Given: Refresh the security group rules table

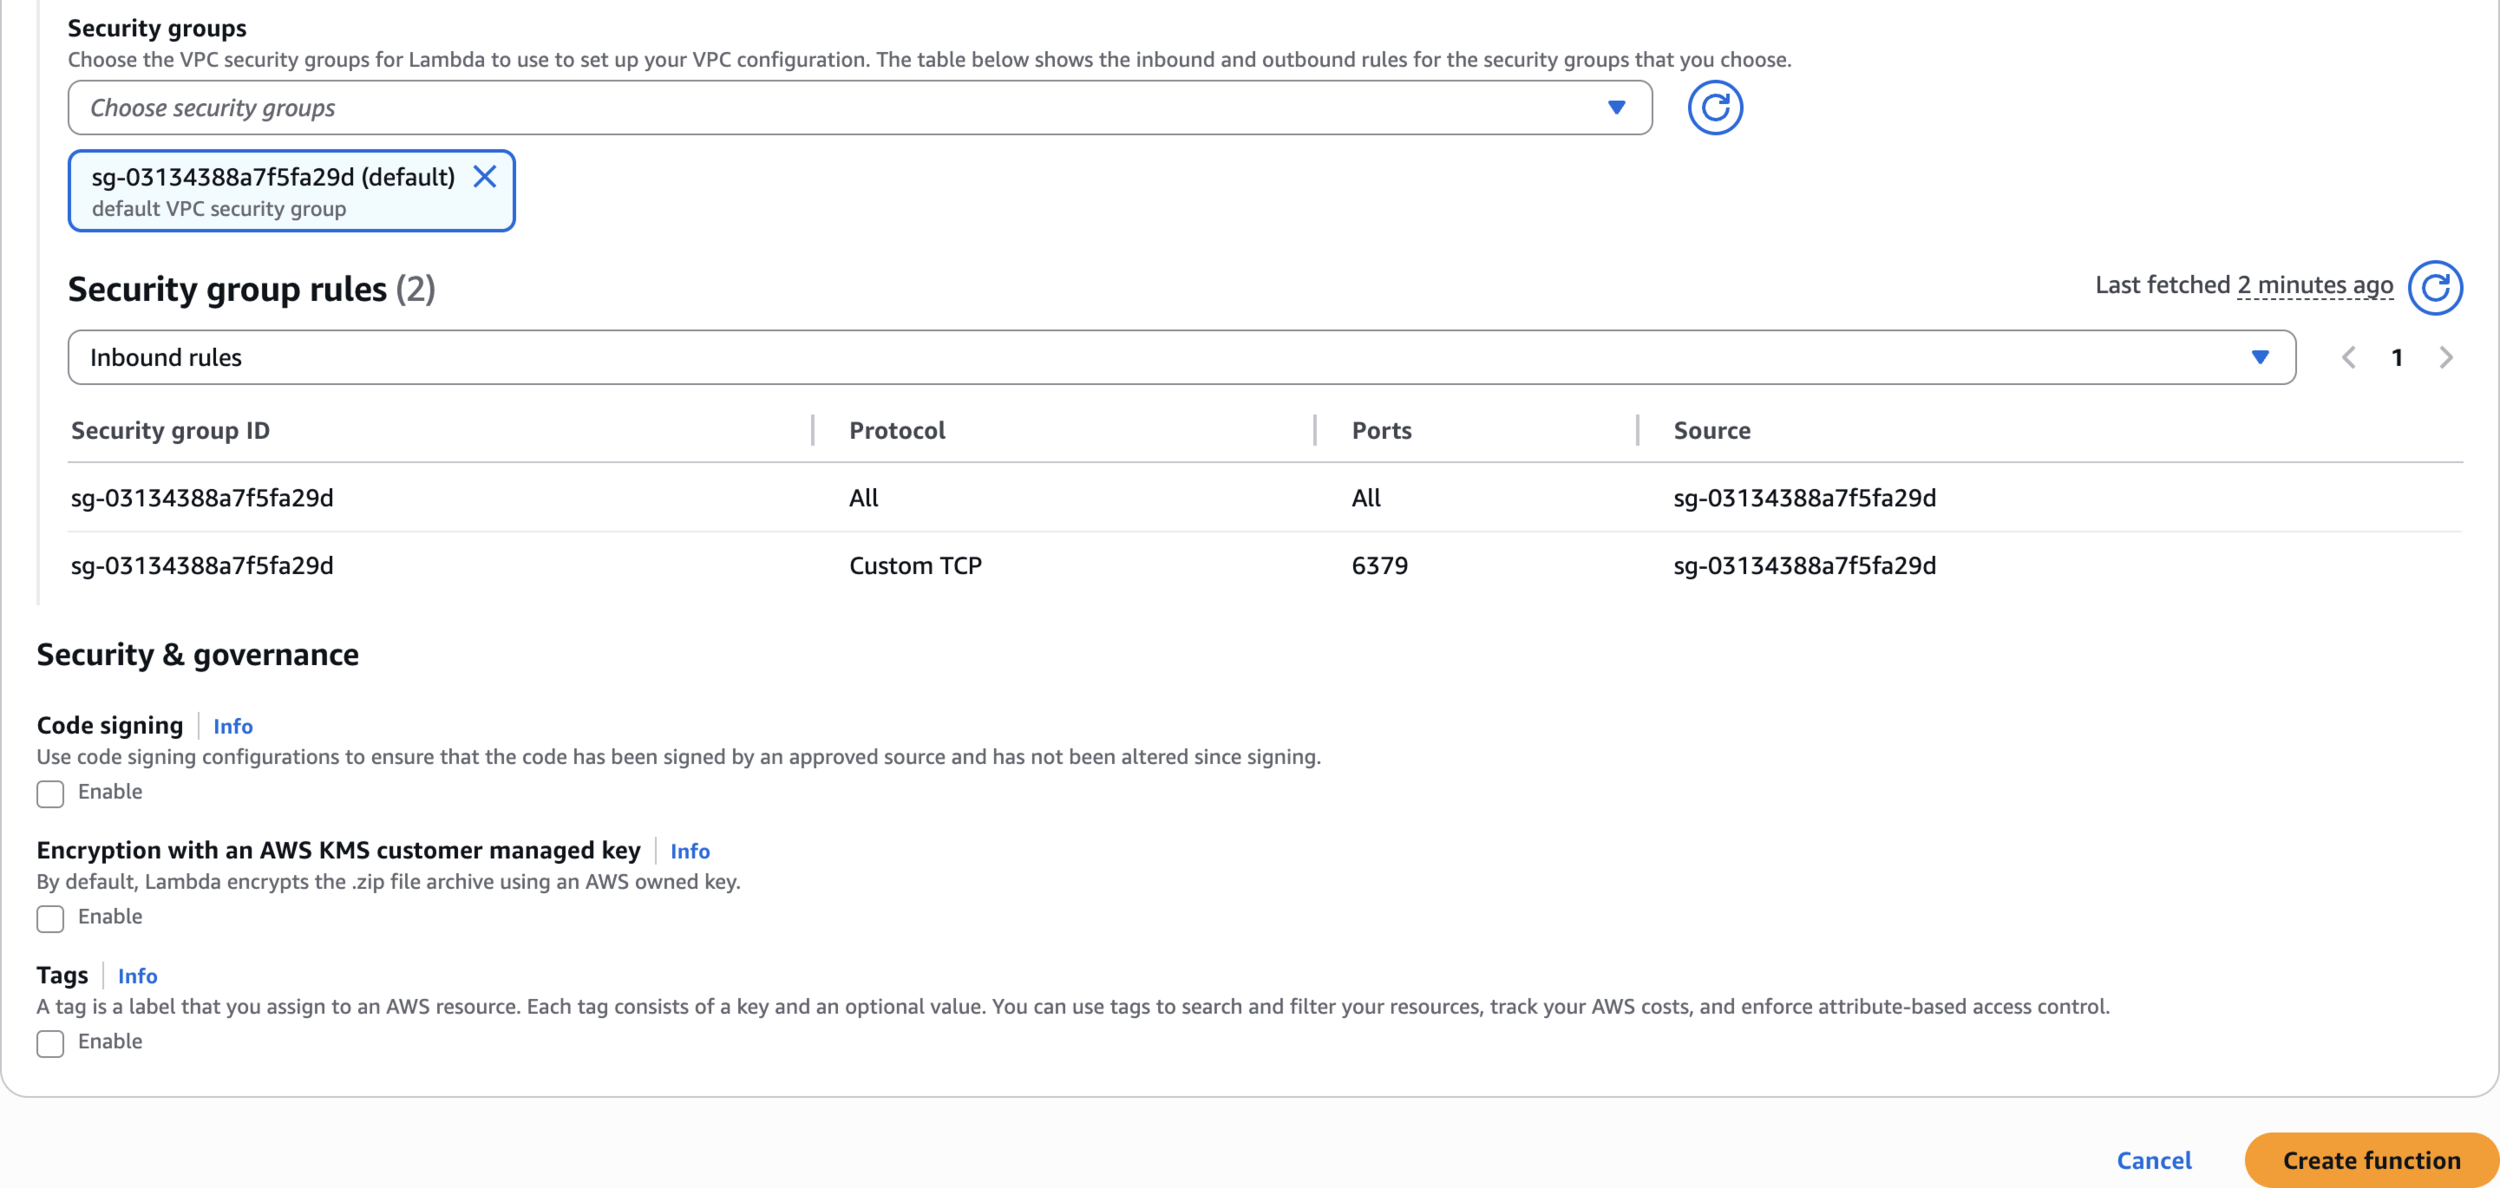Looking at the screenshot, I should click(x=2434, y=288).
